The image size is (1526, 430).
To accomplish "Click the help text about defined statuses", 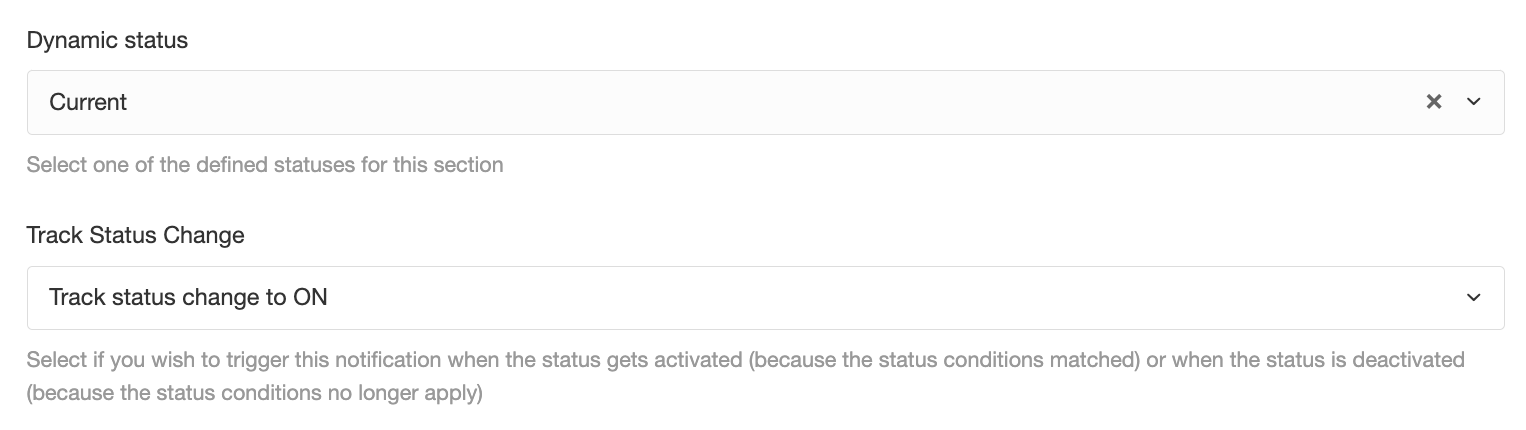I will pos(265,165).
